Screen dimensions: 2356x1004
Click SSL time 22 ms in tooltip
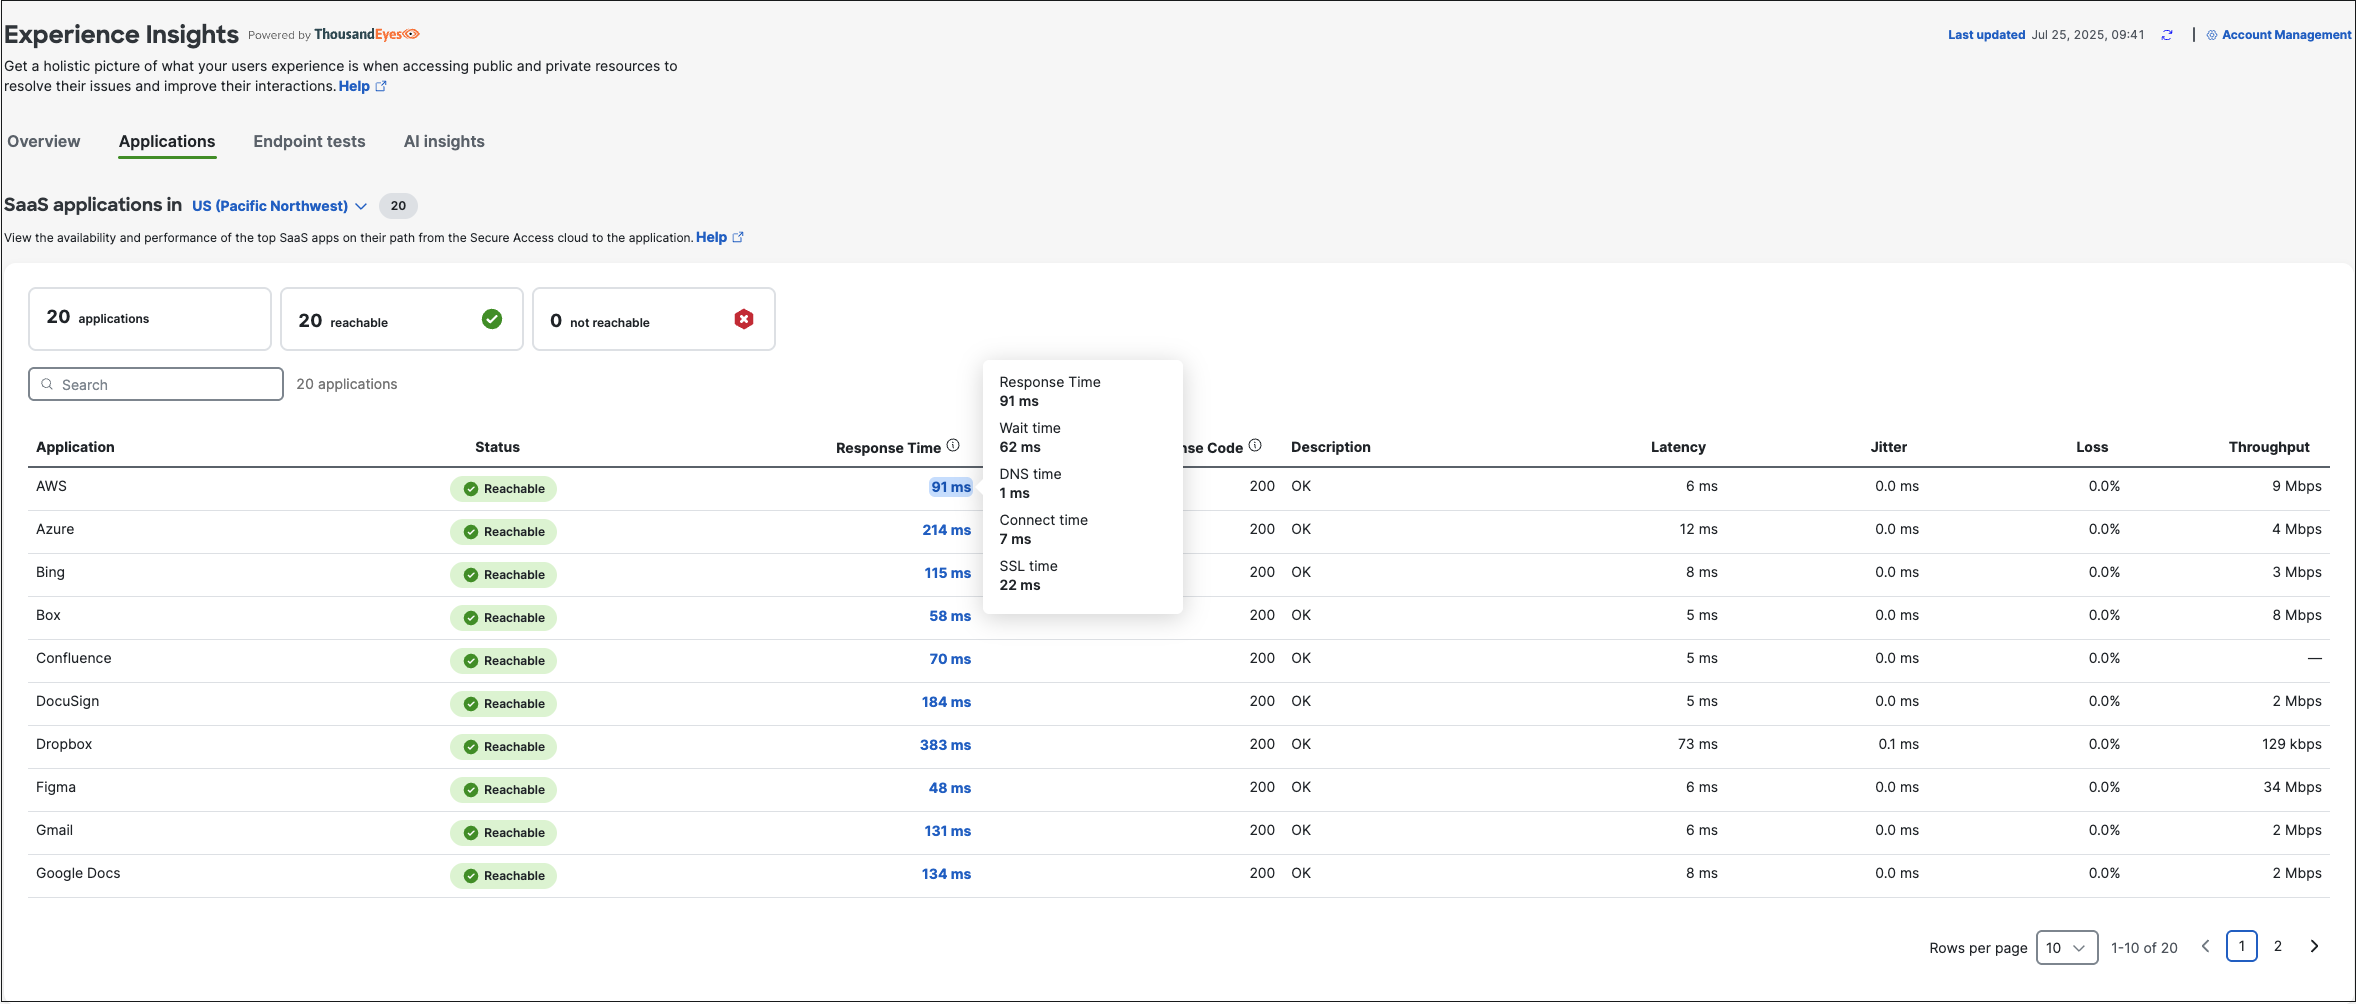click(1028, 575)
